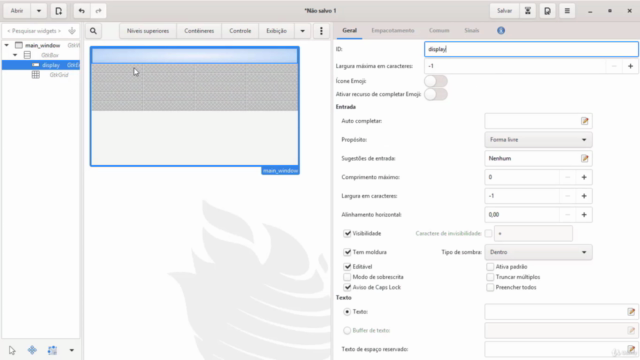Open the dropdown arrow beside Abrir
Image resolution: width=640 pixels, height=360 pixels.
tap(39, 11)
